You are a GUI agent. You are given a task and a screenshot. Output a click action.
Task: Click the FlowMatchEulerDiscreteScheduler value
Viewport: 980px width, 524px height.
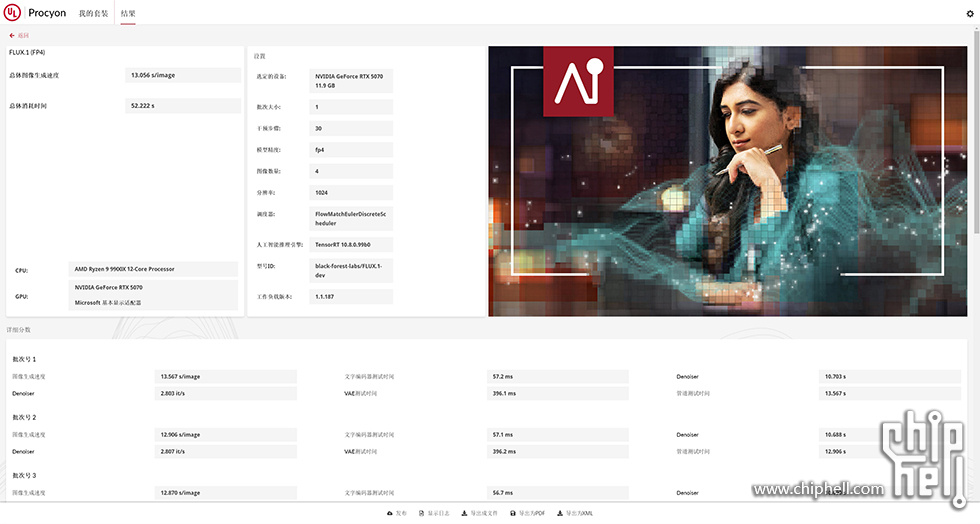click(x=351, y=218)
